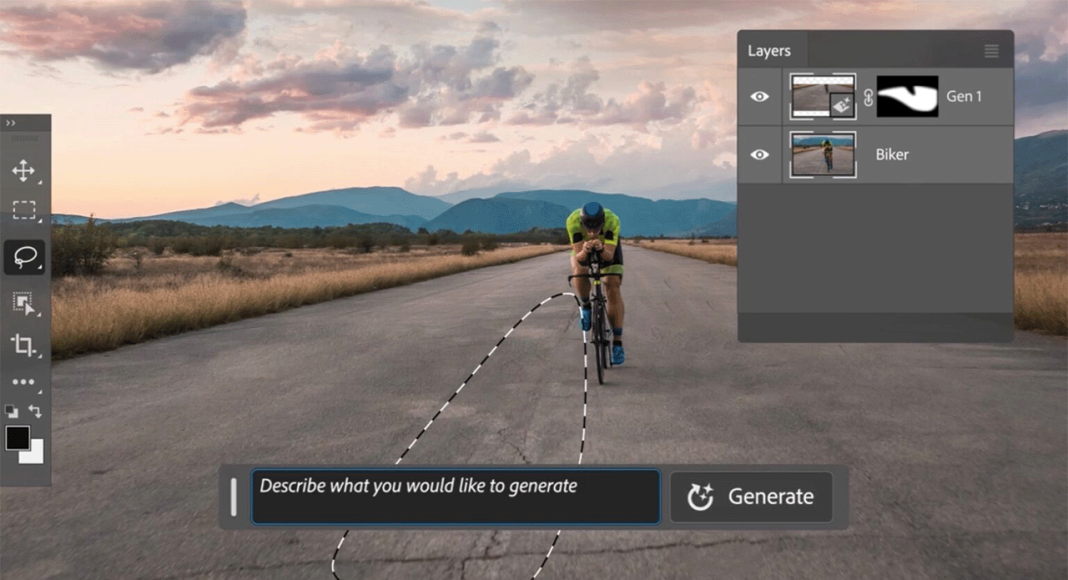Click the Gen 1 layer name
This screenshot has height=580, width=1068.
click(964, 97)
